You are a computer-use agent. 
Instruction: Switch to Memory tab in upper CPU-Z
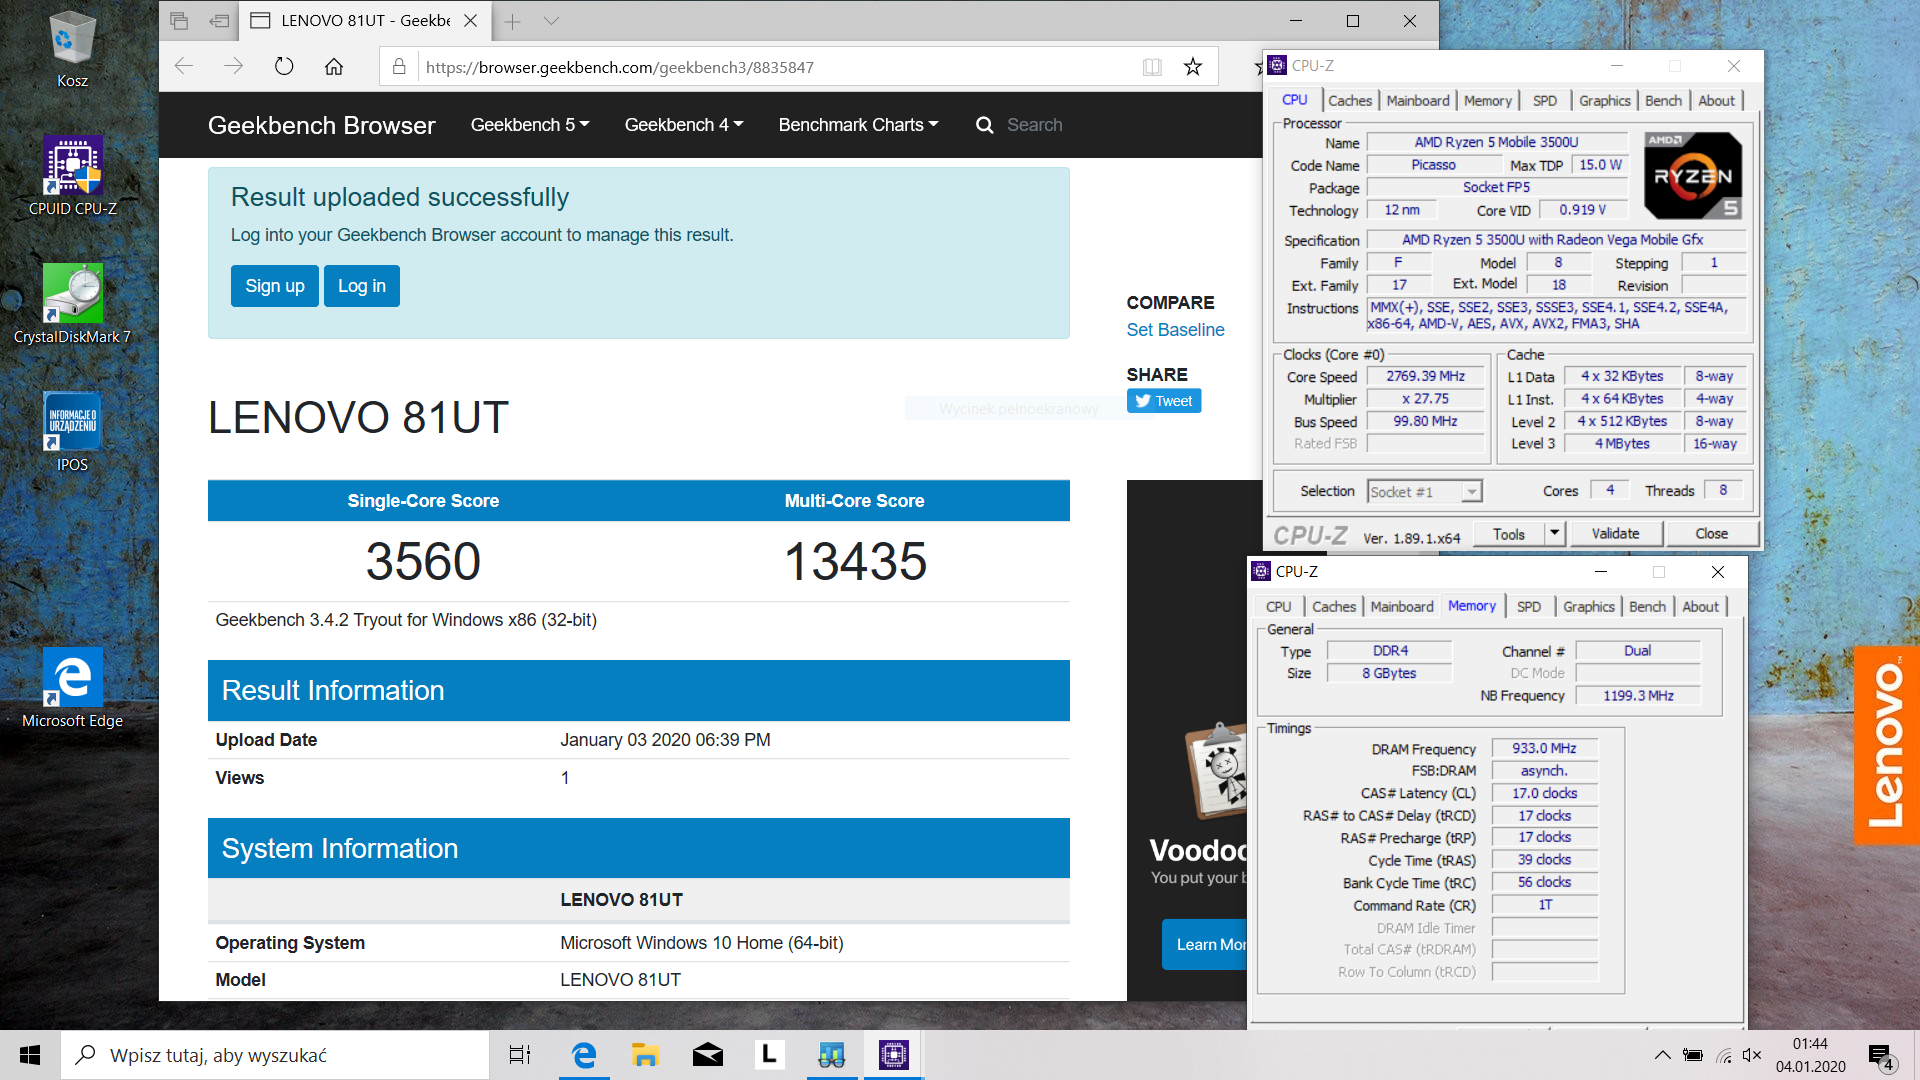[x=1488, y=101]
